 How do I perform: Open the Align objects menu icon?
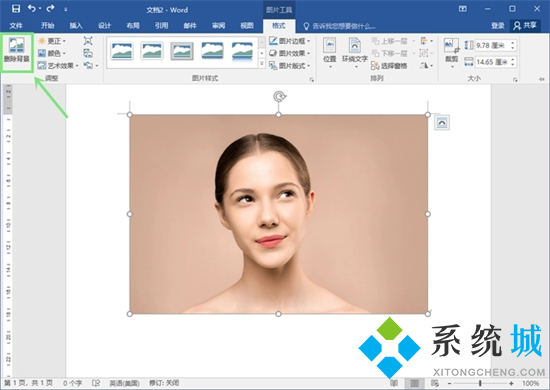(x=426, y=41)
